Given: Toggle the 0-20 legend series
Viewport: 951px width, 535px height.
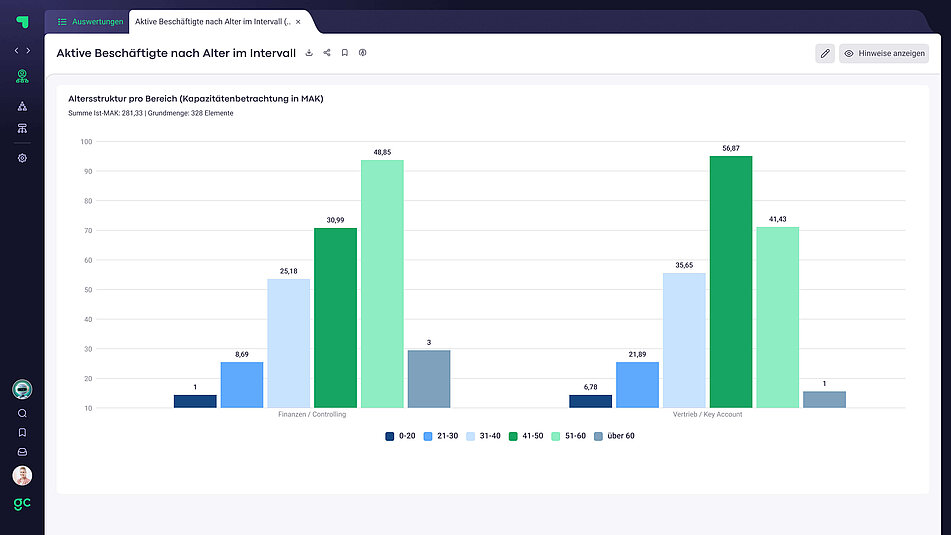Looking at the screenshot, I should pyautogui.click(x=399, y=436).
